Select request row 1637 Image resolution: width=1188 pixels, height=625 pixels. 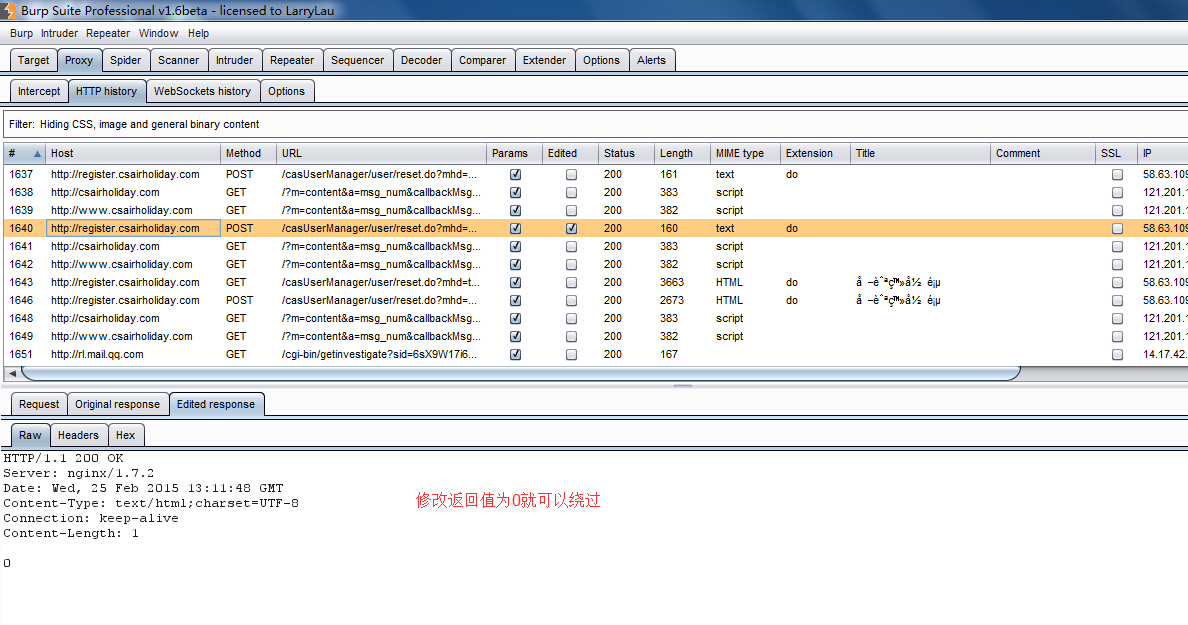point(595,174)
